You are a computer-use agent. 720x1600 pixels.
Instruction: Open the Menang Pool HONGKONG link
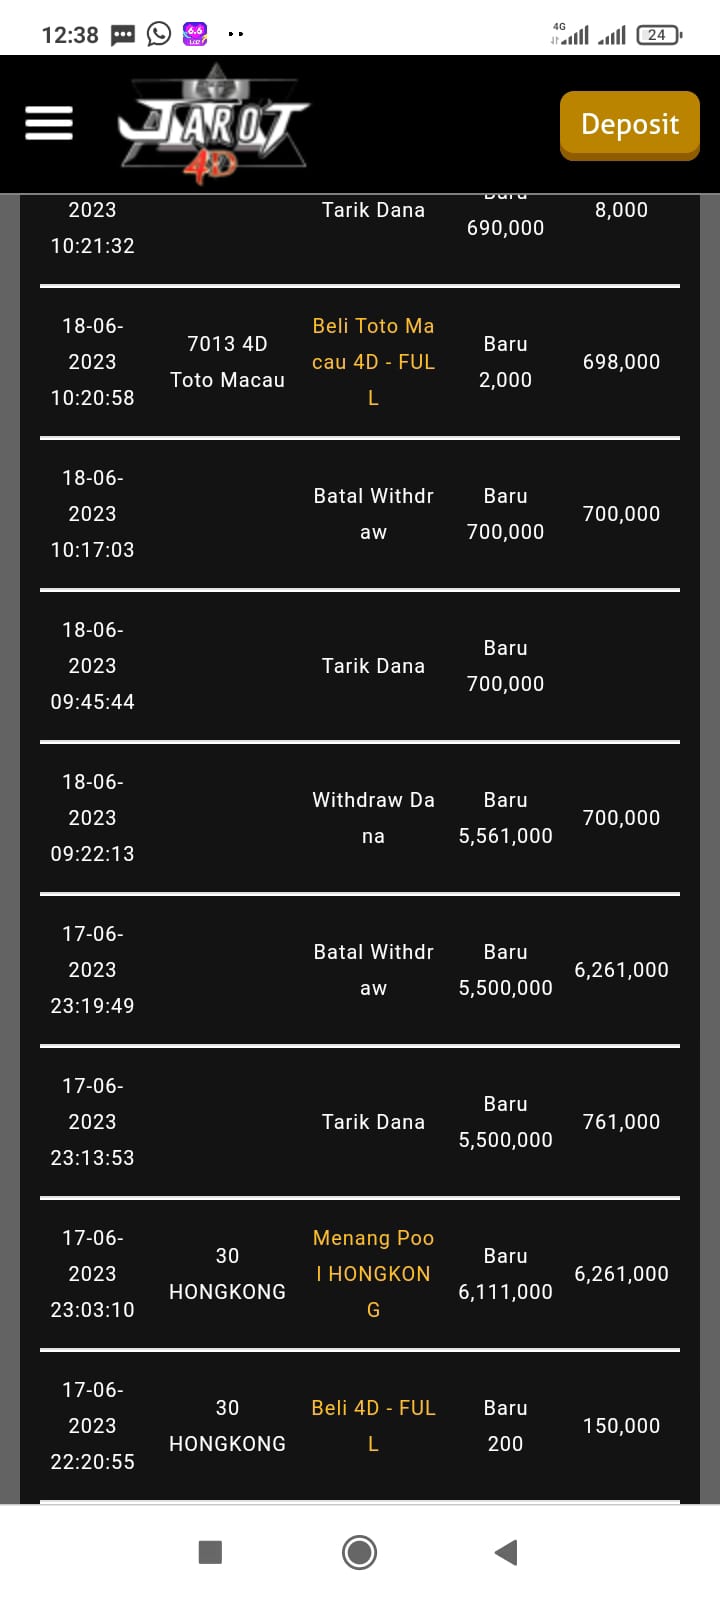(373, 1273)
